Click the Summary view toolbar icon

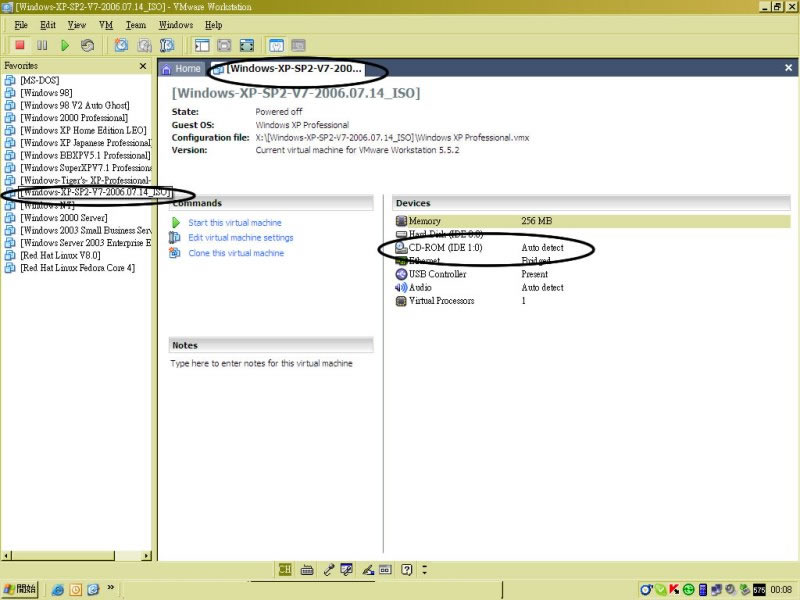[276, 45]
